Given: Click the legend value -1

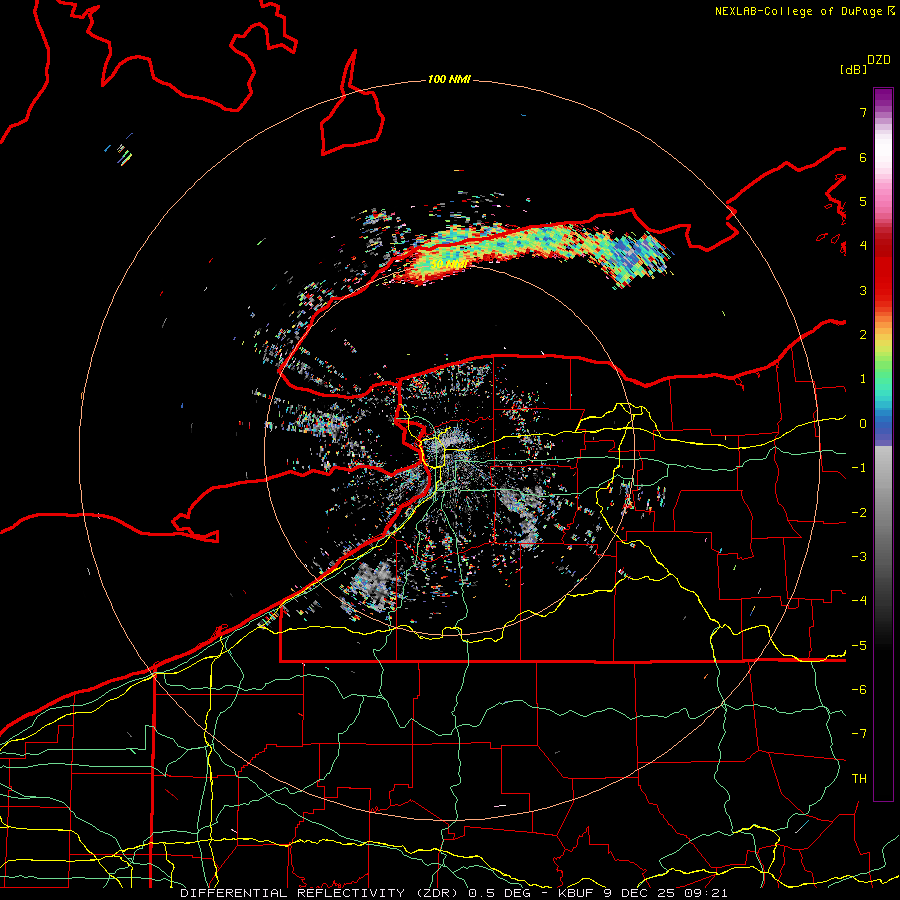Looking at the screenshot, I should pos(859,468).
